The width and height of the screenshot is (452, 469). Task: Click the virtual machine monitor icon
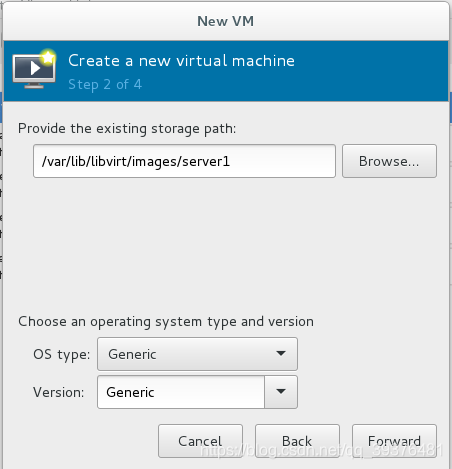[x=34, y=70]
